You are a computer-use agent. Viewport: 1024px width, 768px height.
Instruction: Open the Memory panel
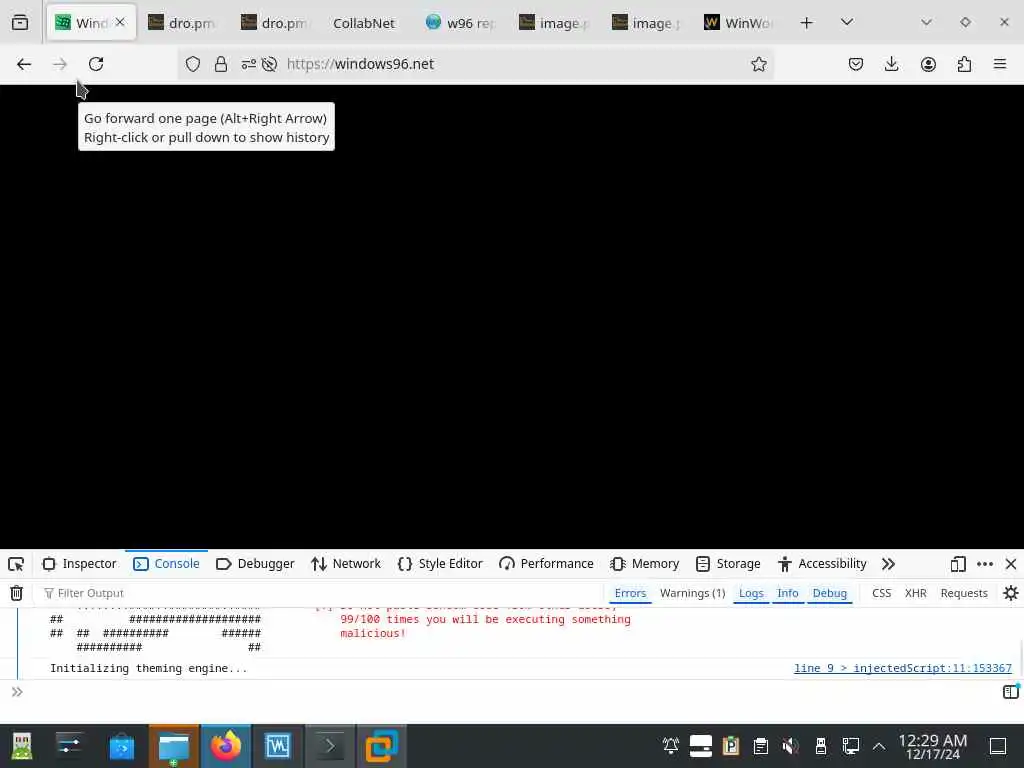pyautogui.click(x=645, y=564)
